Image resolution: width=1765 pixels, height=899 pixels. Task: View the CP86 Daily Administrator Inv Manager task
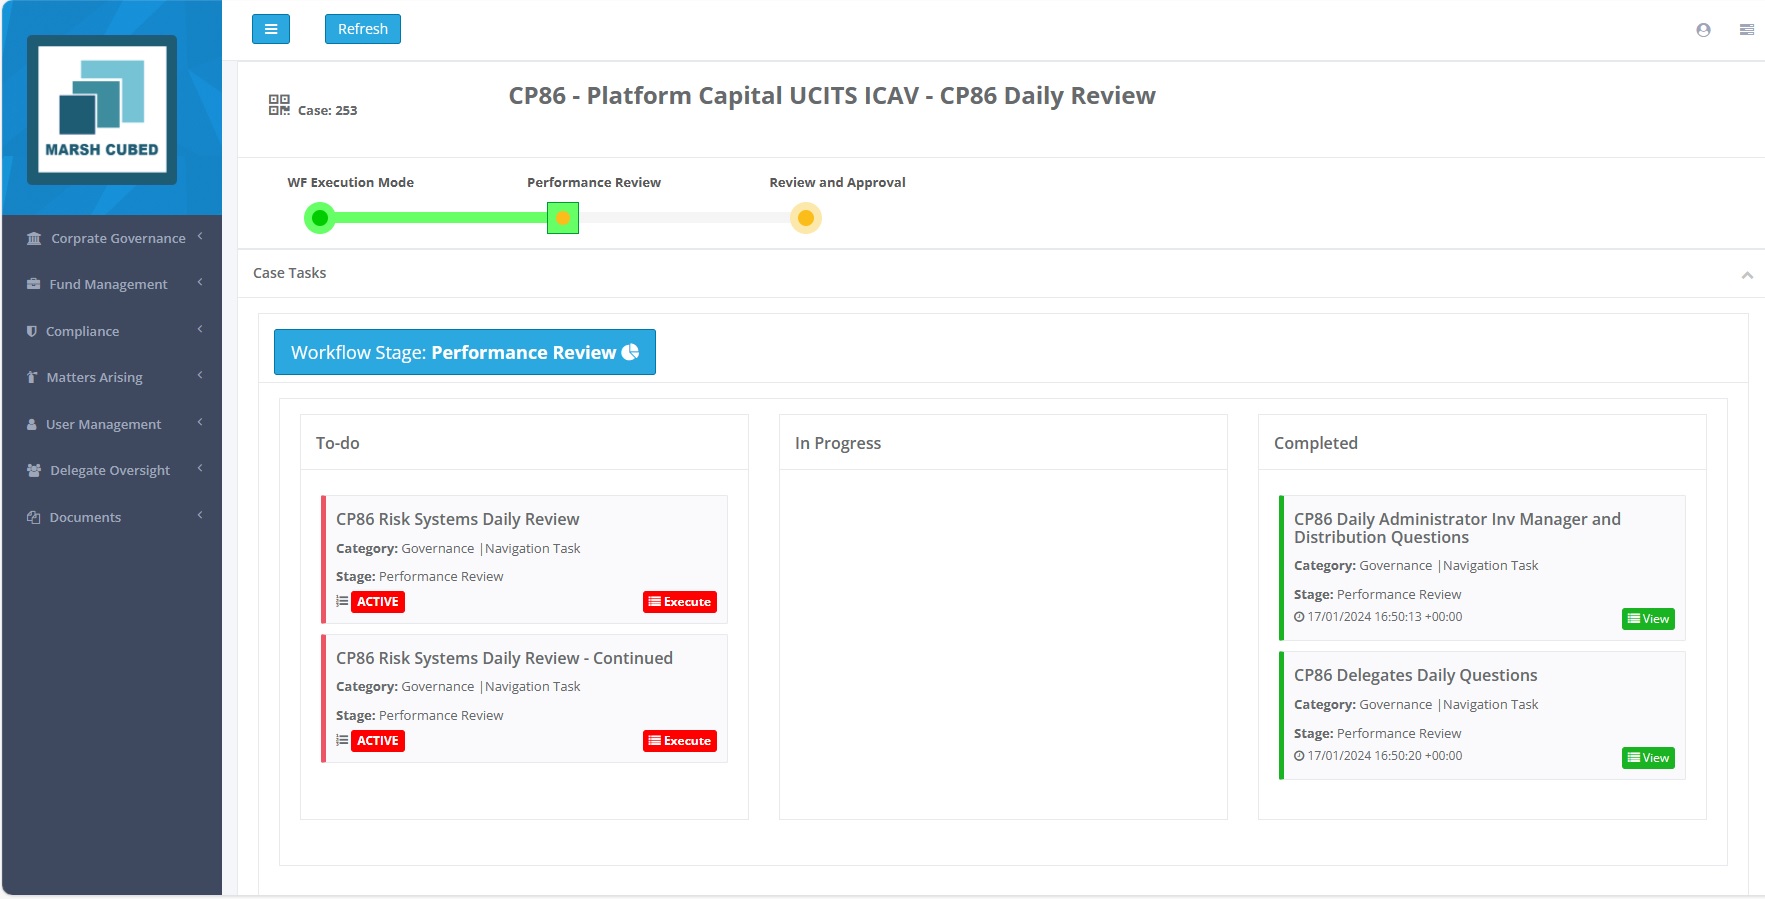pos(1647,619)
